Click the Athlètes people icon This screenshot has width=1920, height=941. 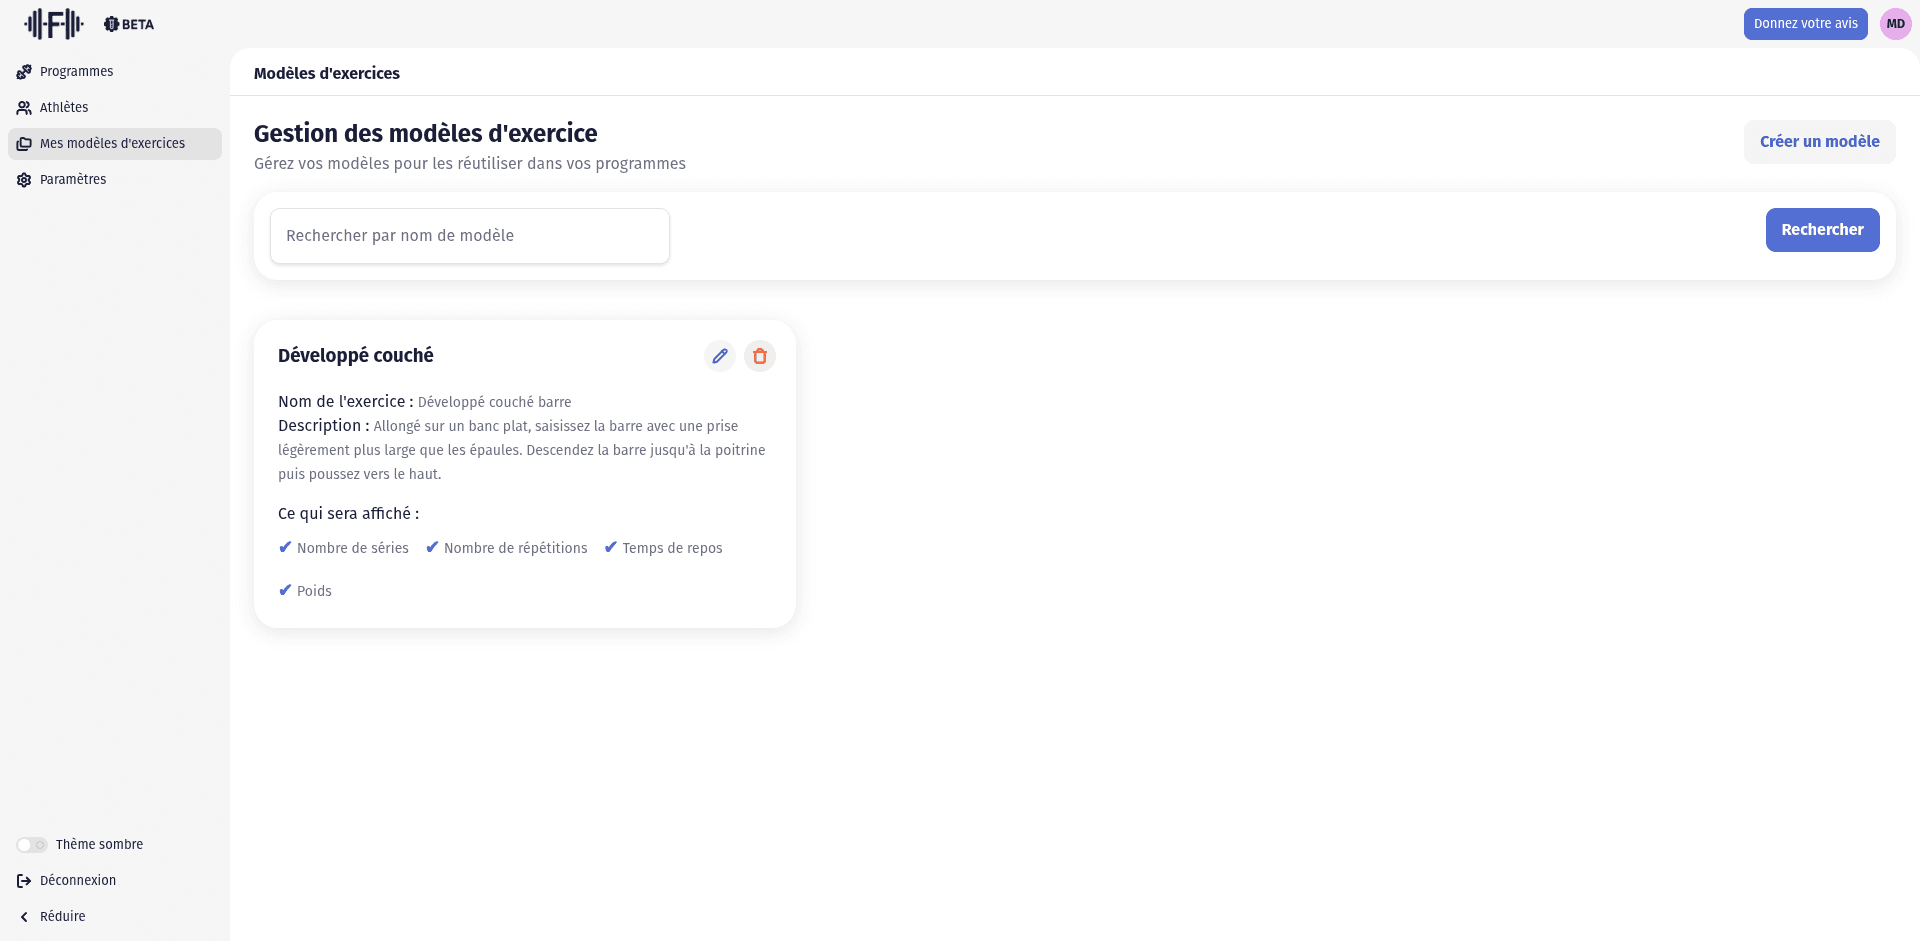pyautogui.click(x=24, y=108)
